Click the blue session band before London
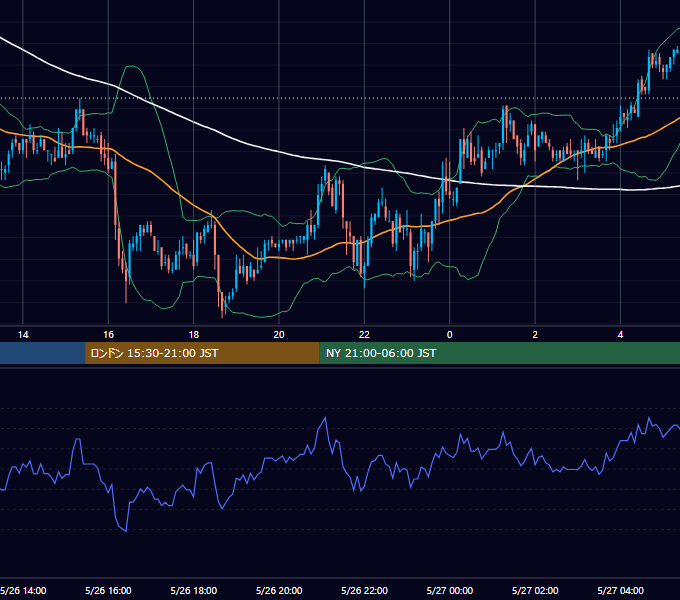 [42, 353]
